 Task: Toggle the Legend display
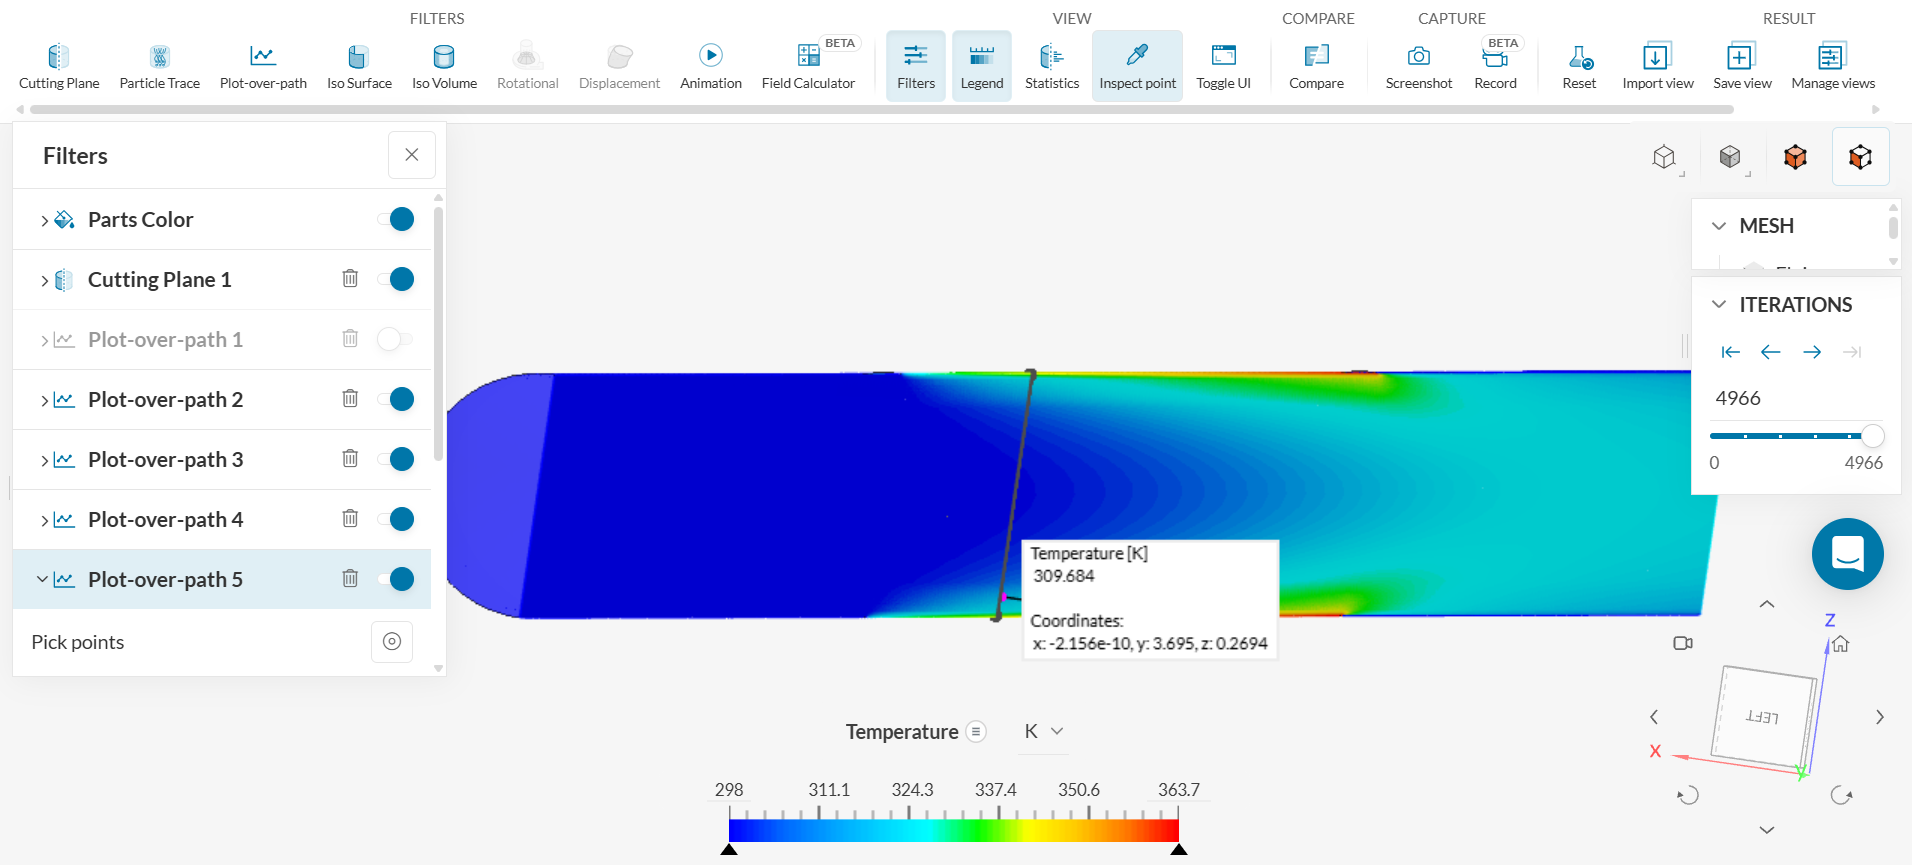[982, 66]
